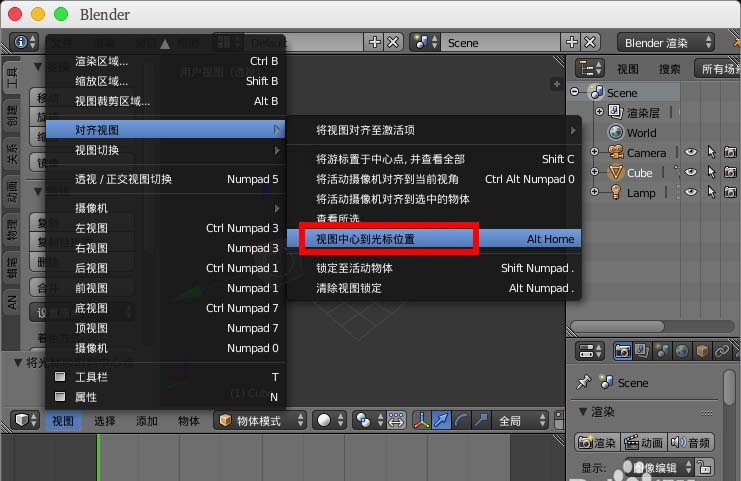Open the properties editor type selector
This screenshot has width=741, height=481.
click(x=589, y=351)
